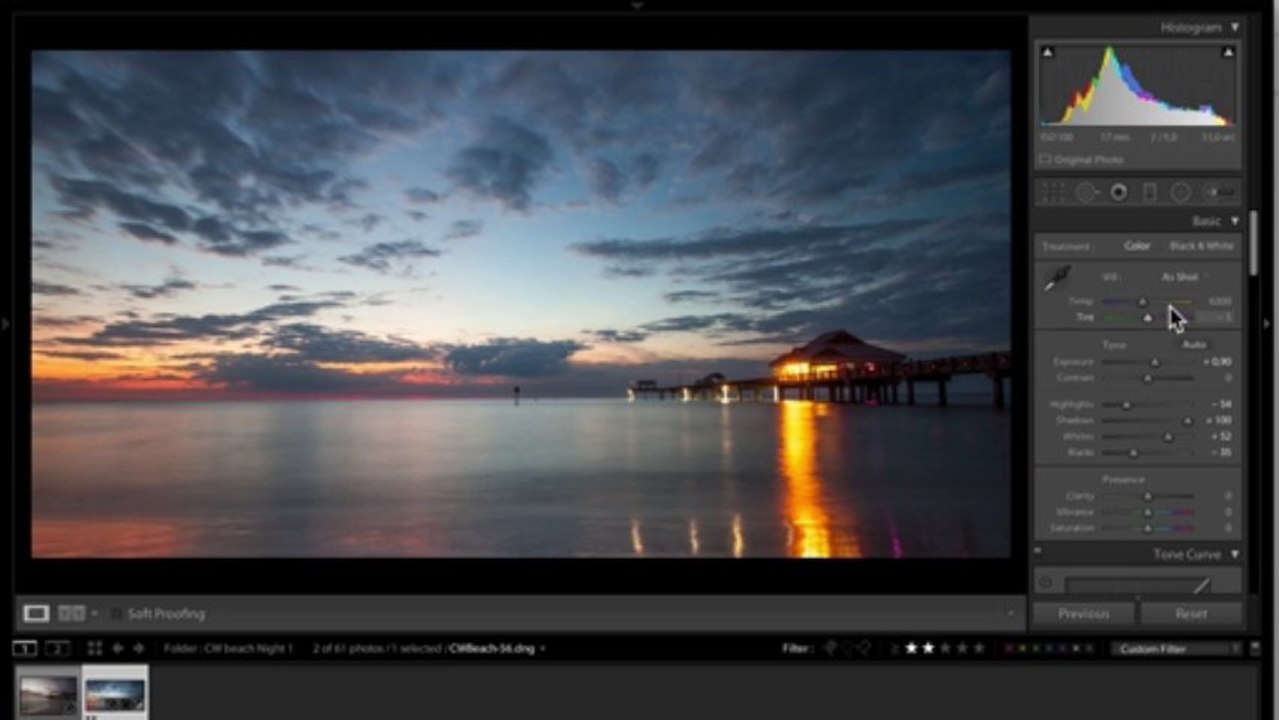This screenshot has width=1279, height=720.
Task: Check the Original Photo checkbox
Action: (x=1045, y=159)
